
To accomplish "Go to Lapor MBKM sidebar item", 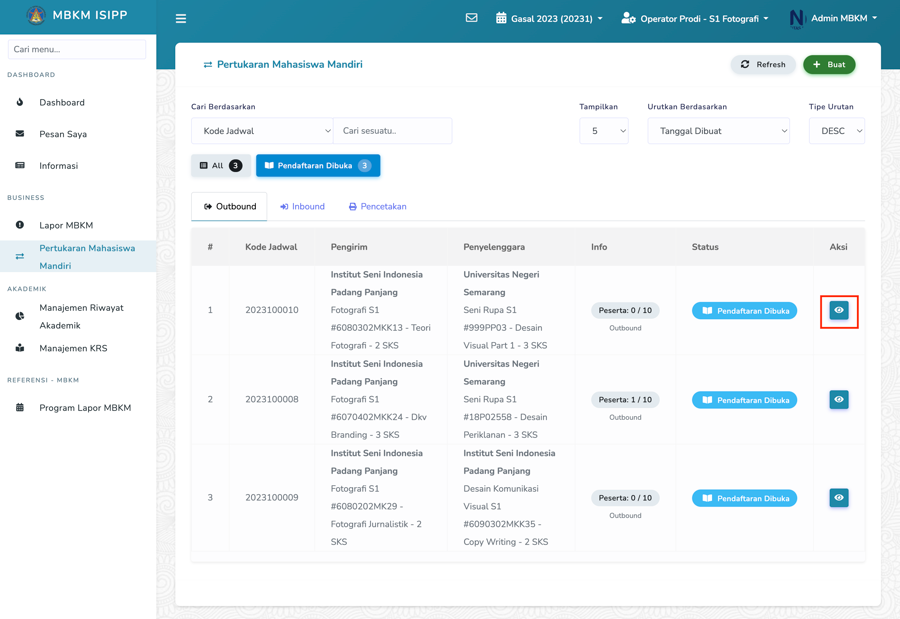I will [x=66, y=225].
